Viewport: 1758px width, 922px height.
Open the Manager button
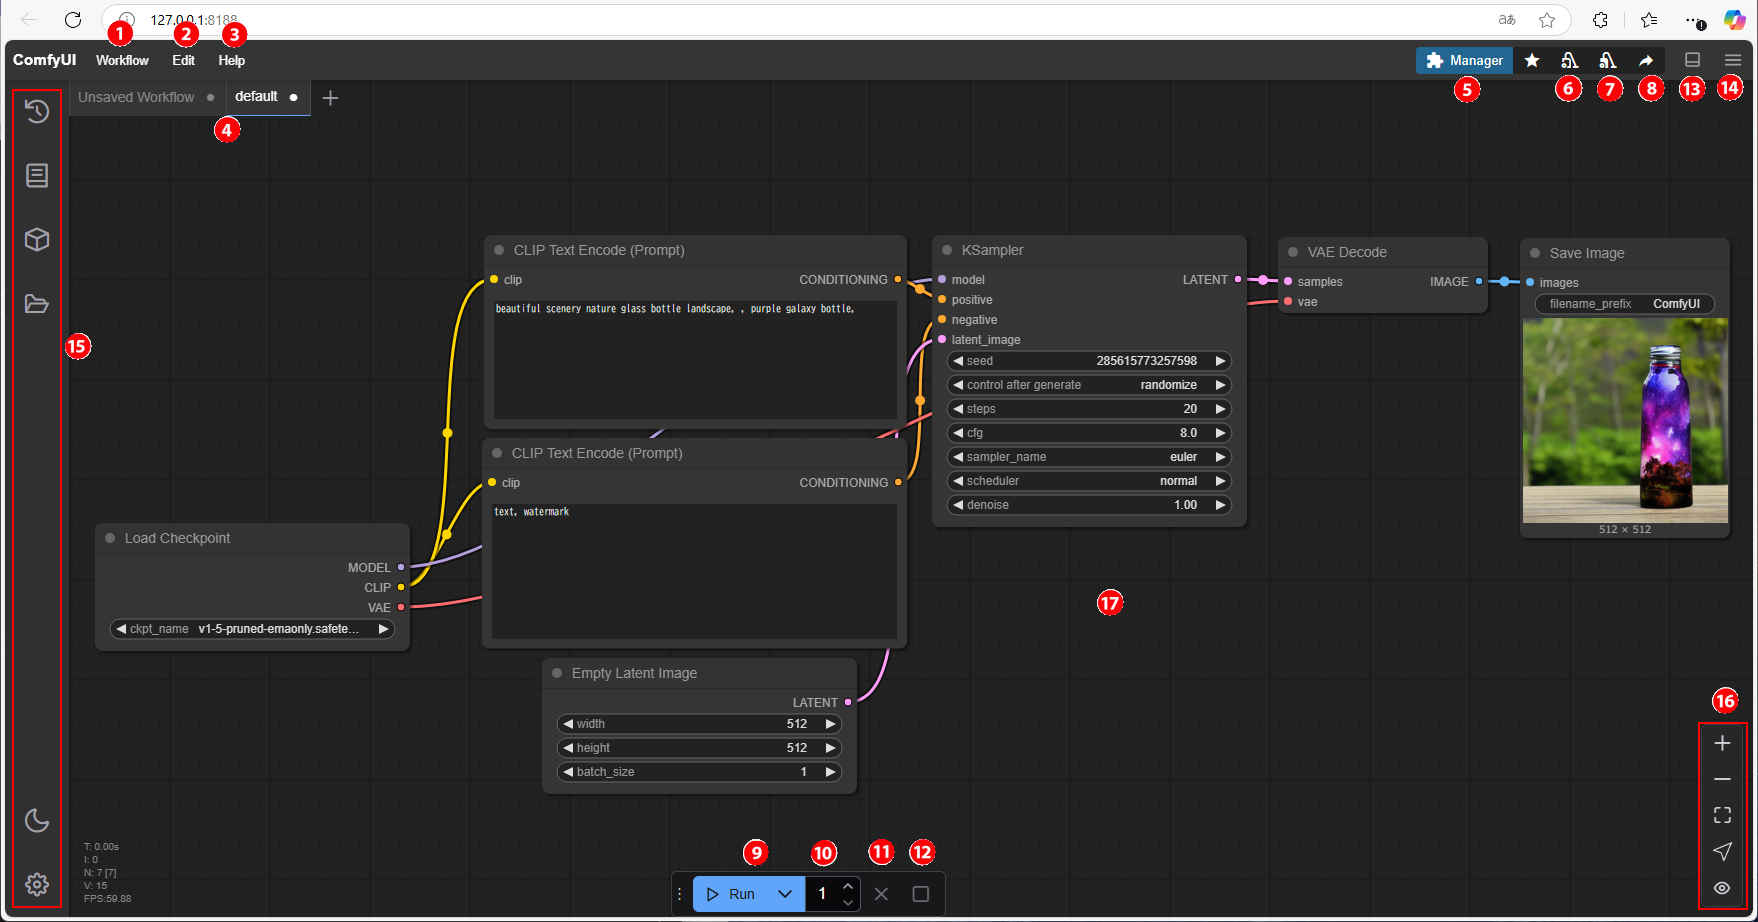click(1464, 61)
